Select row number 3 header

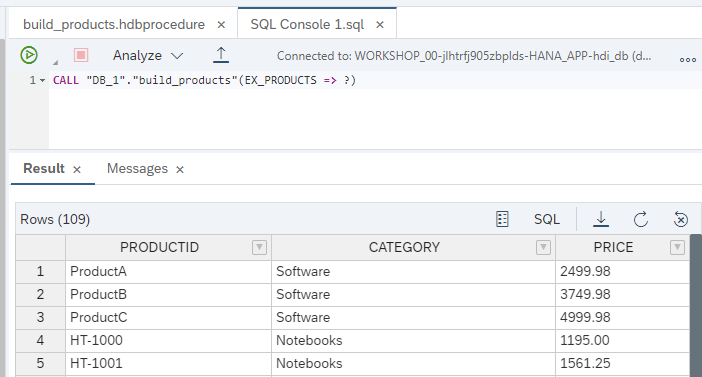coord(40,317)
